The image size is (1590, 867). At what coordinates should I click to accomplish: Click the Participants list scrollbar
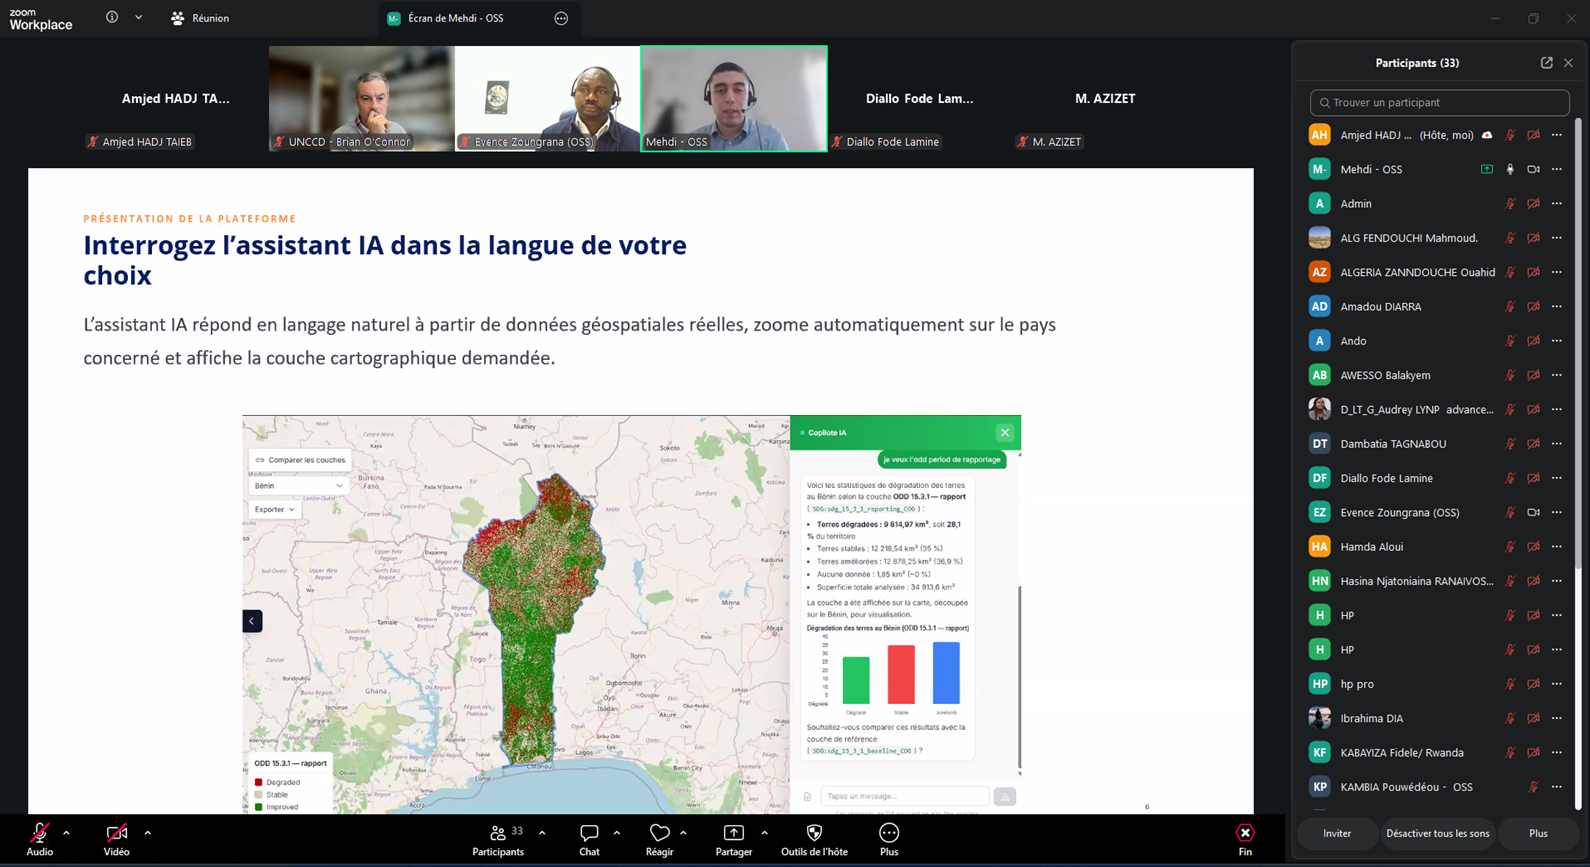click(x=1579, y=345)
